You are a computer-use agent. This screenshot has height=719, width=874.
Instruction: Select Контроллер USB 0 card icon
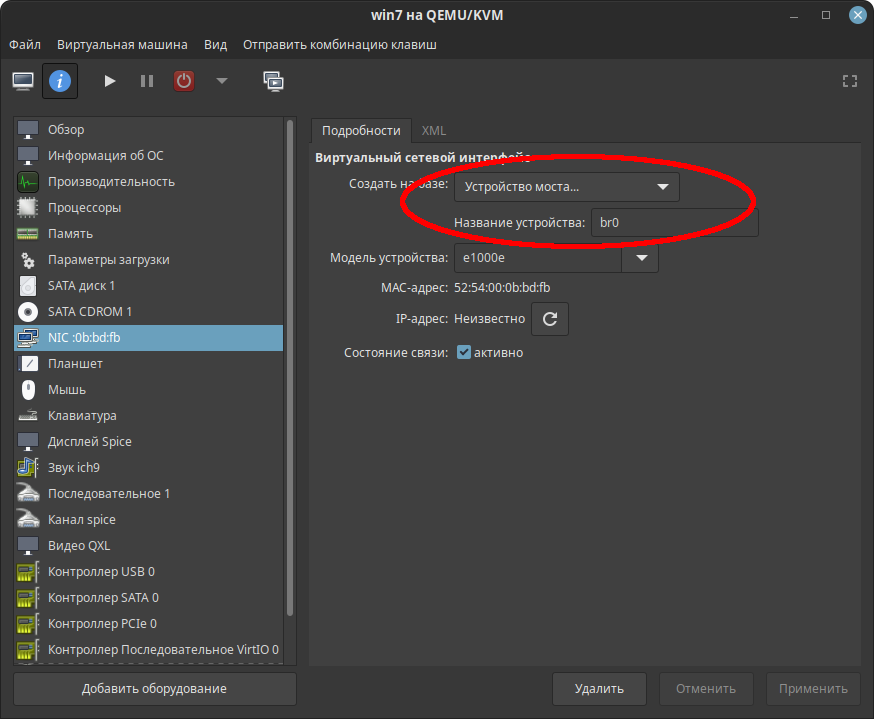(x=28, y=572)
